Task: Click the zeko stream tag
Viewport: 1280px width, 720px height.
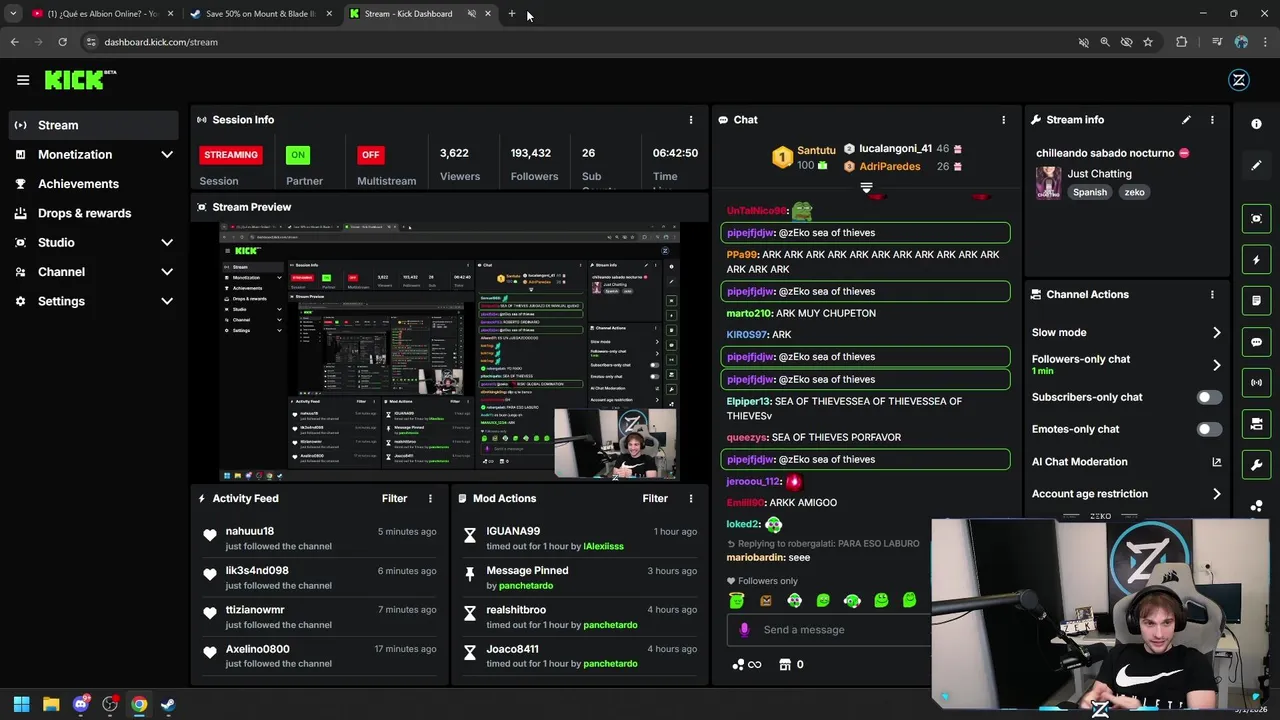Action: click(x=1134, y=192)
